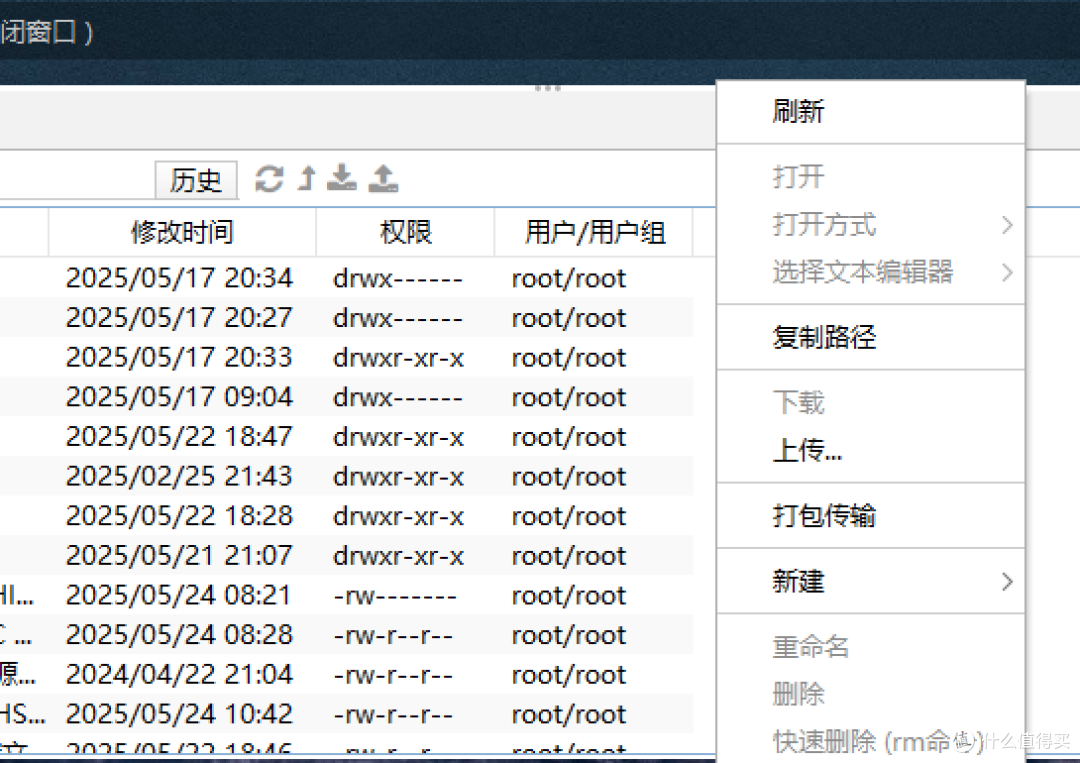
Task: Select the row dated 2025/02/25 21:43
Action: [x=346, y=477]
